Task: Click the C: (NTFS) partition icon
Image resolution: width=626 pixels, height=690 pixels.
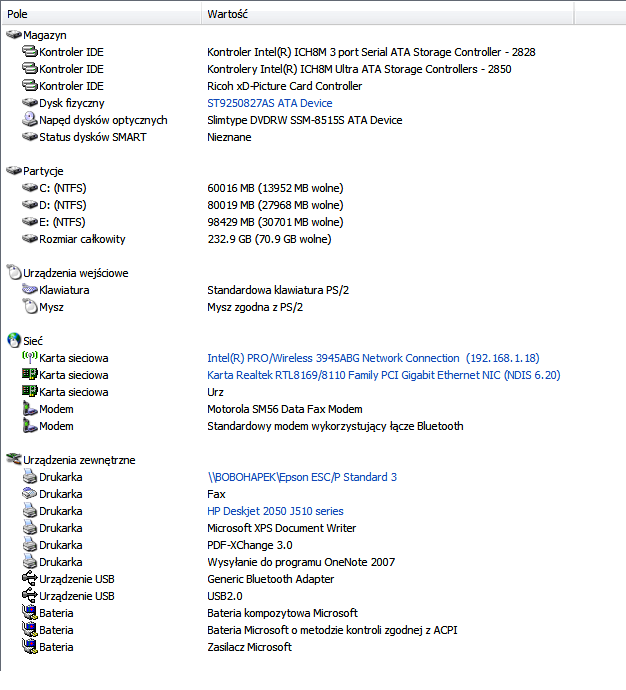Action: (30, 187)
